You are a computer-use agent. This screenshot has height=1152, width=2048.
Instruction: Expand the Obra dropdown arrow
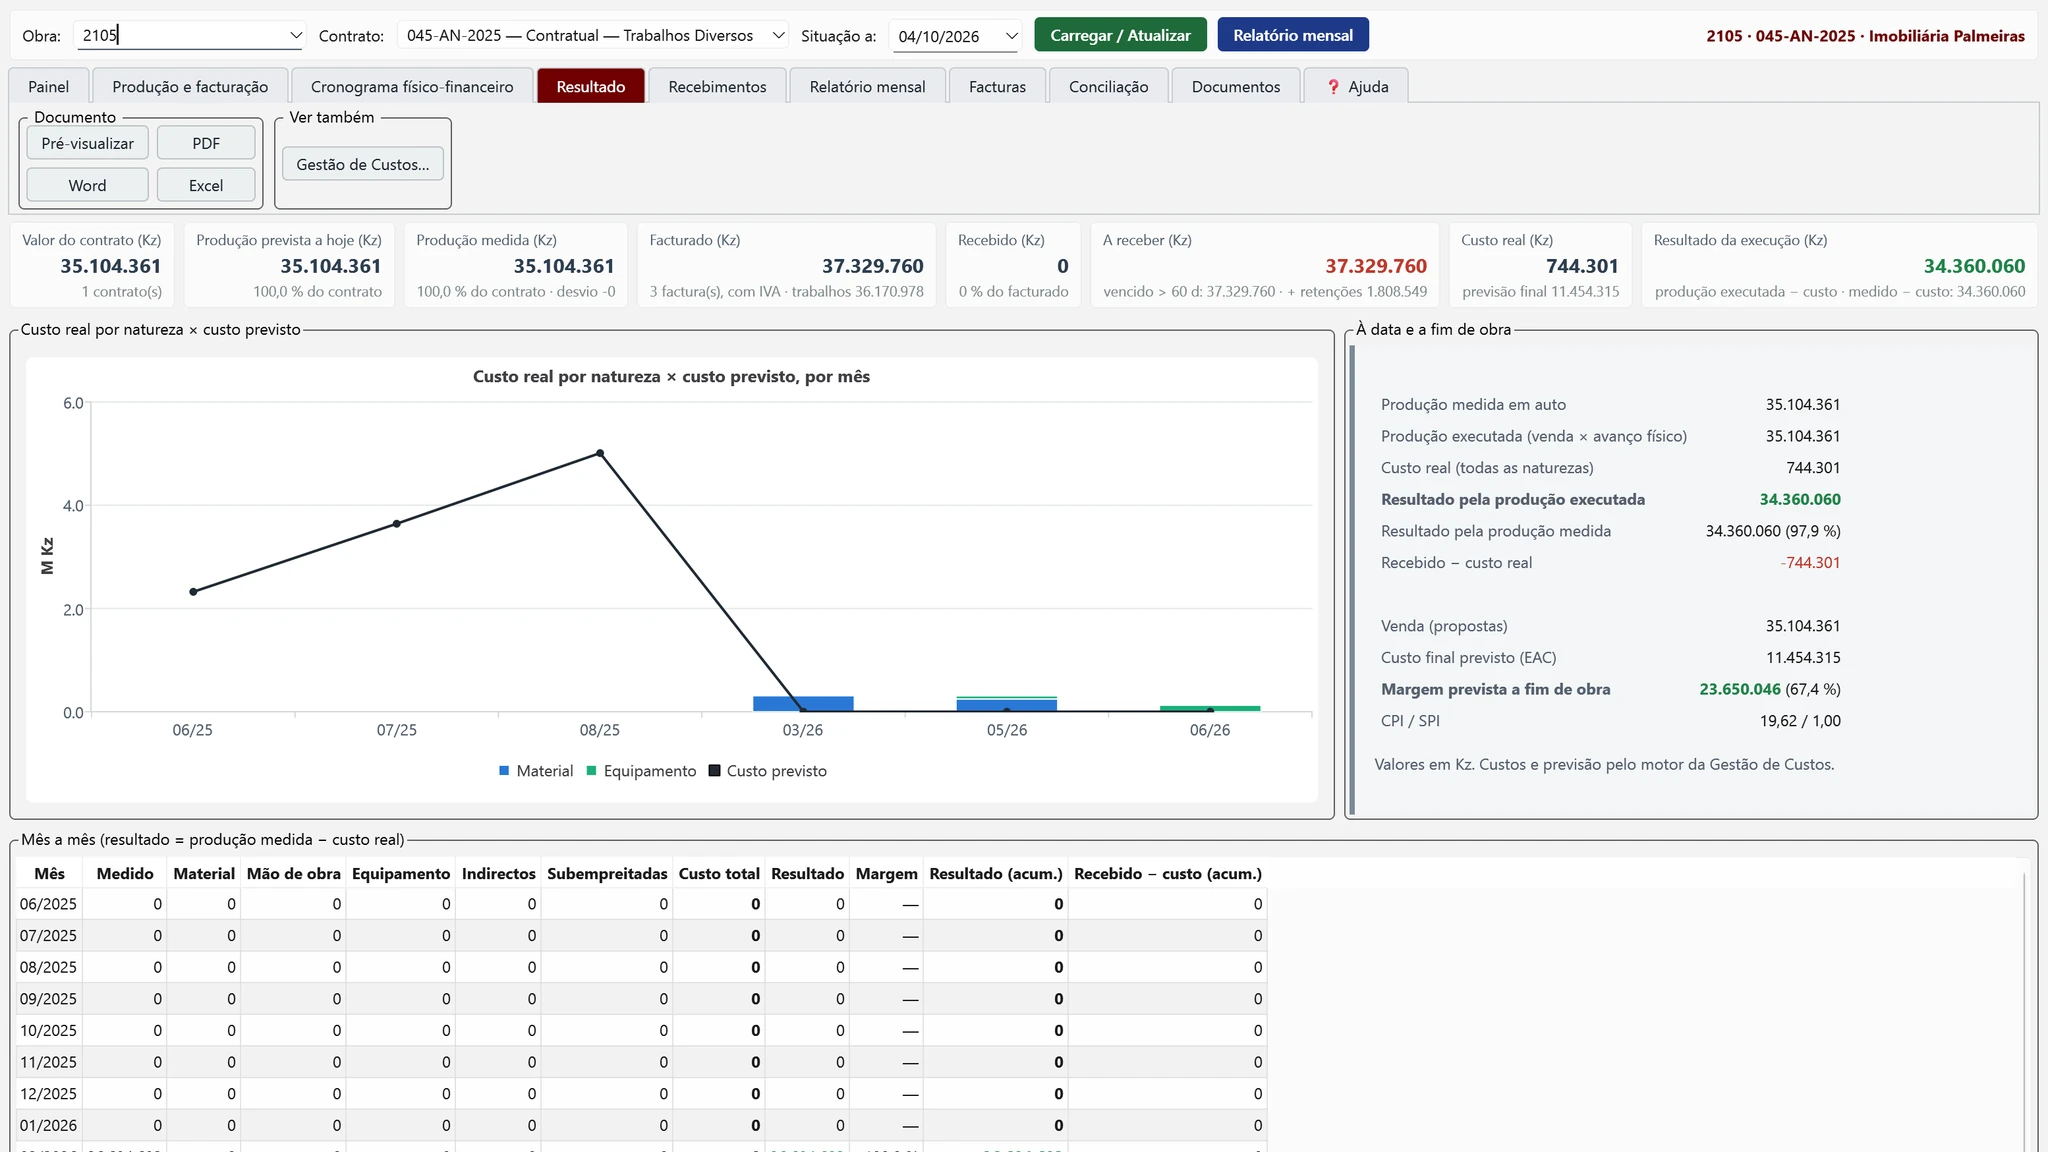[296, 36]
